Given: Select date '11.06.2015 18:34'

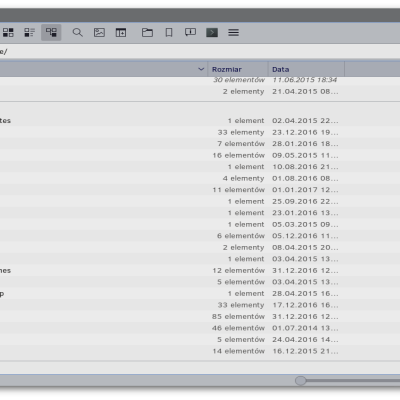Looking at the screenshot, I should coord(305,80).
